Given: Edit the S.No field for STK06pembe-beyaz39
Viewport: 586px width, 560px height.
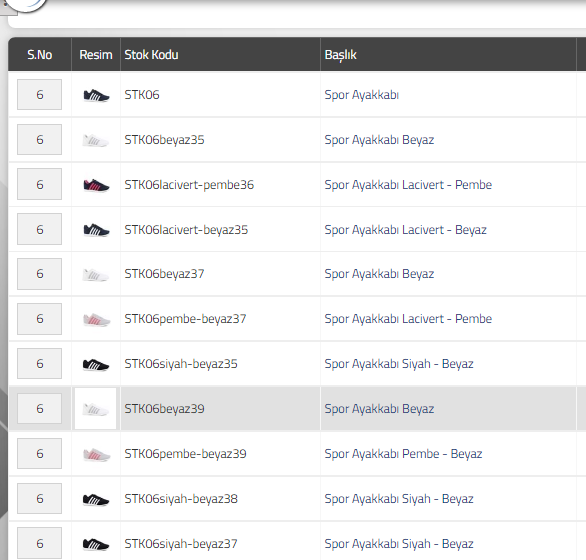Looking at the screenshot, I should point(40,453).
